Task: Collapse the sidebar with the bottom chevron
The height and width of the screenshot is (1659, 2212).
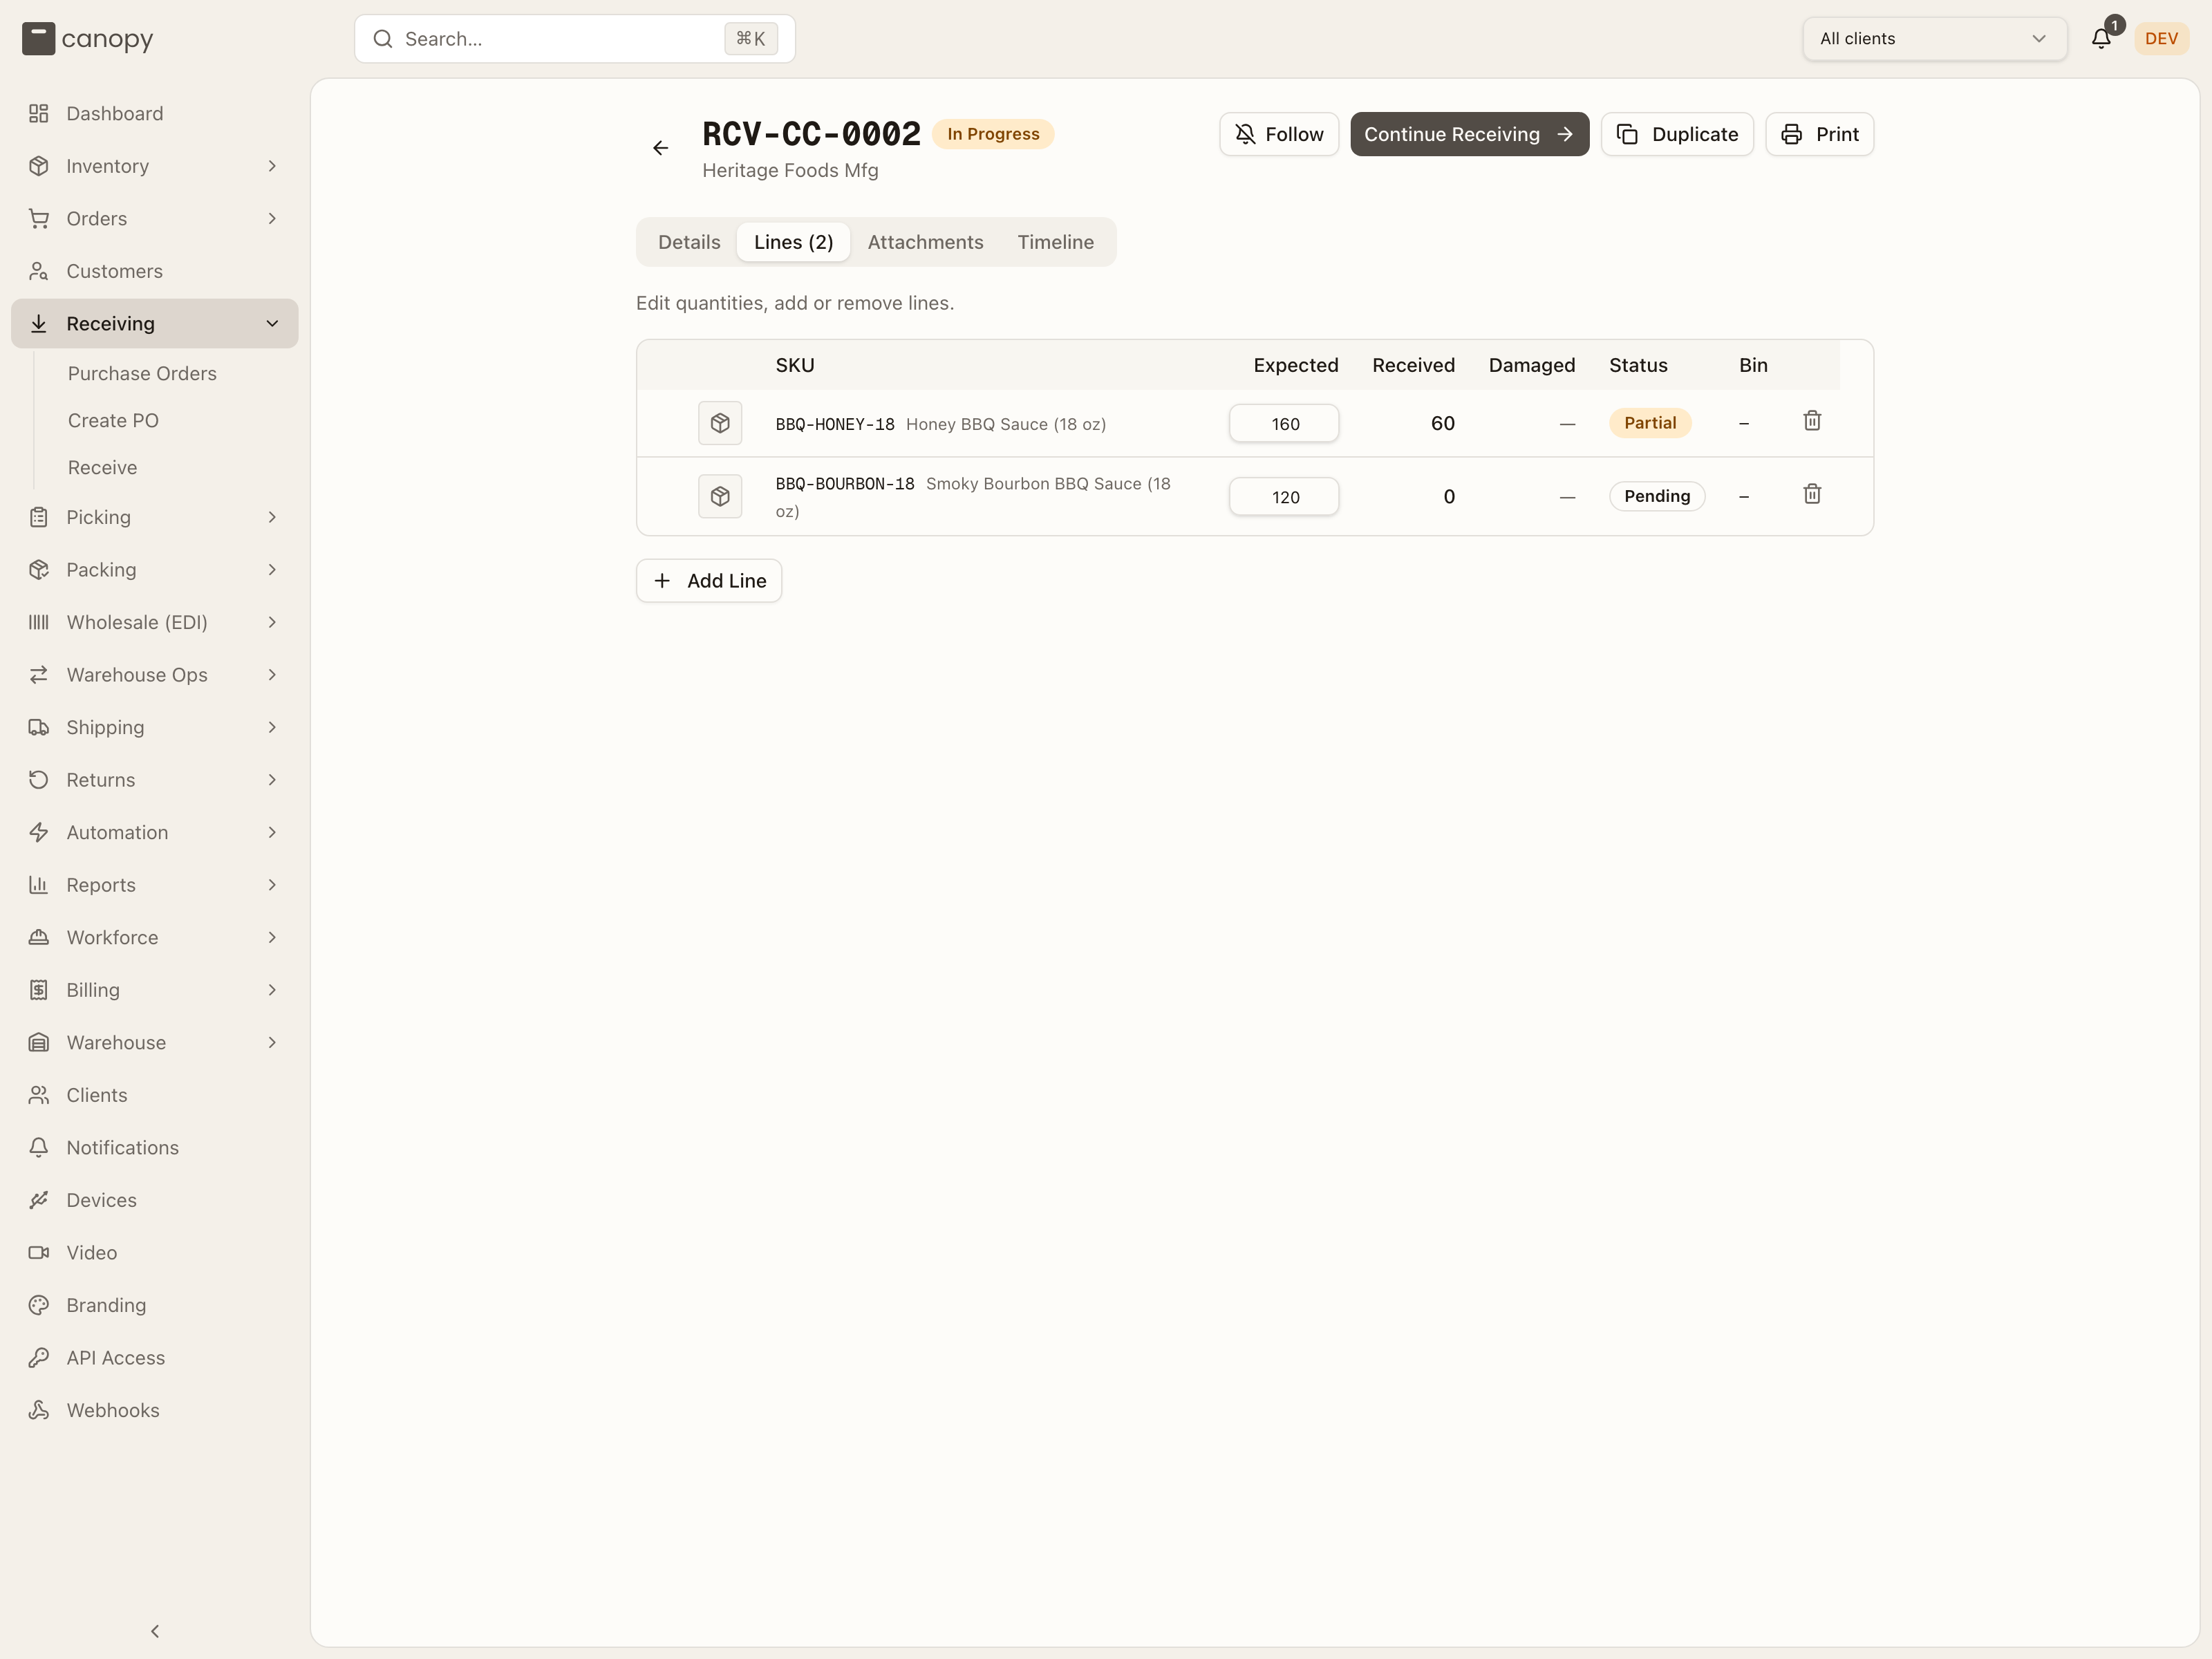Action: 155,1631
